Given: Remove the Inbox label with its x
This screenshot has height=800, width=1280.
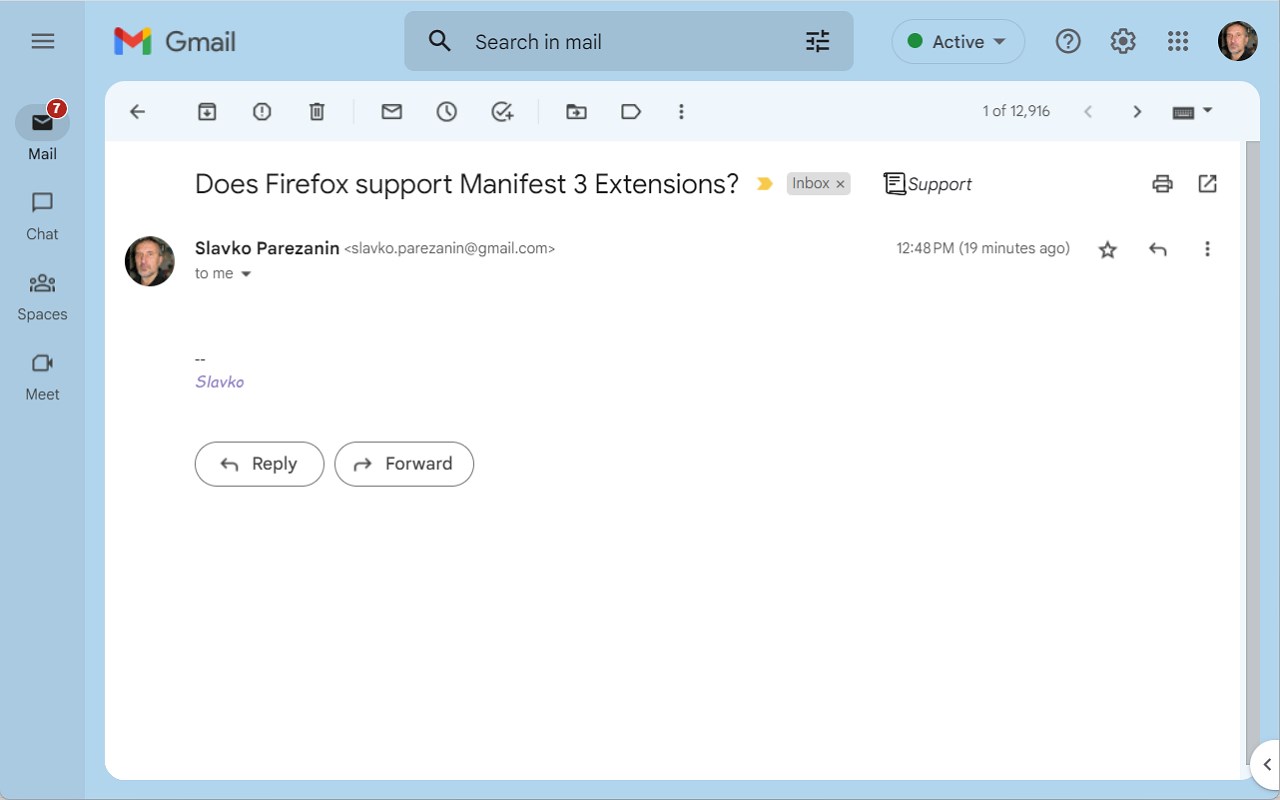Looking at the screenshot, I should pos(841,184).
